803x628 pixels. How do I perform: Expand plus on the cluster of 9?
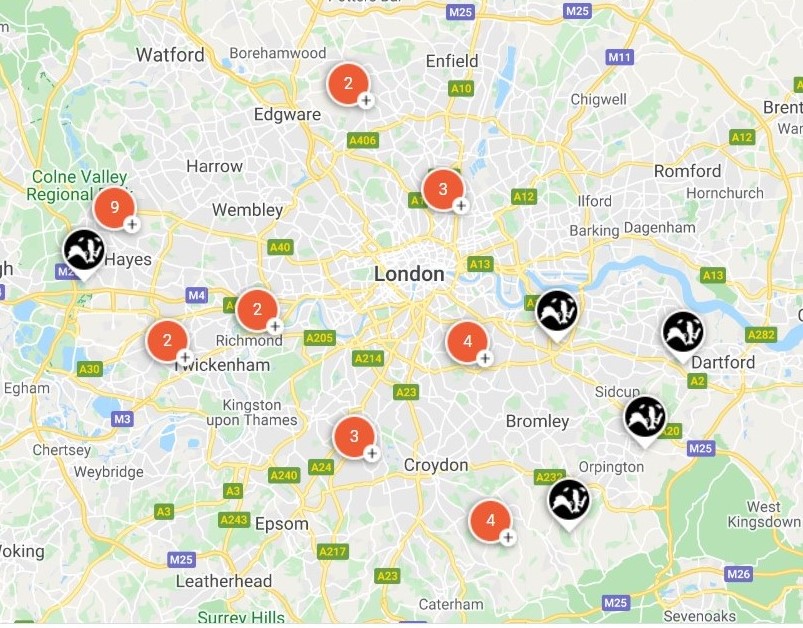[132, 224]
